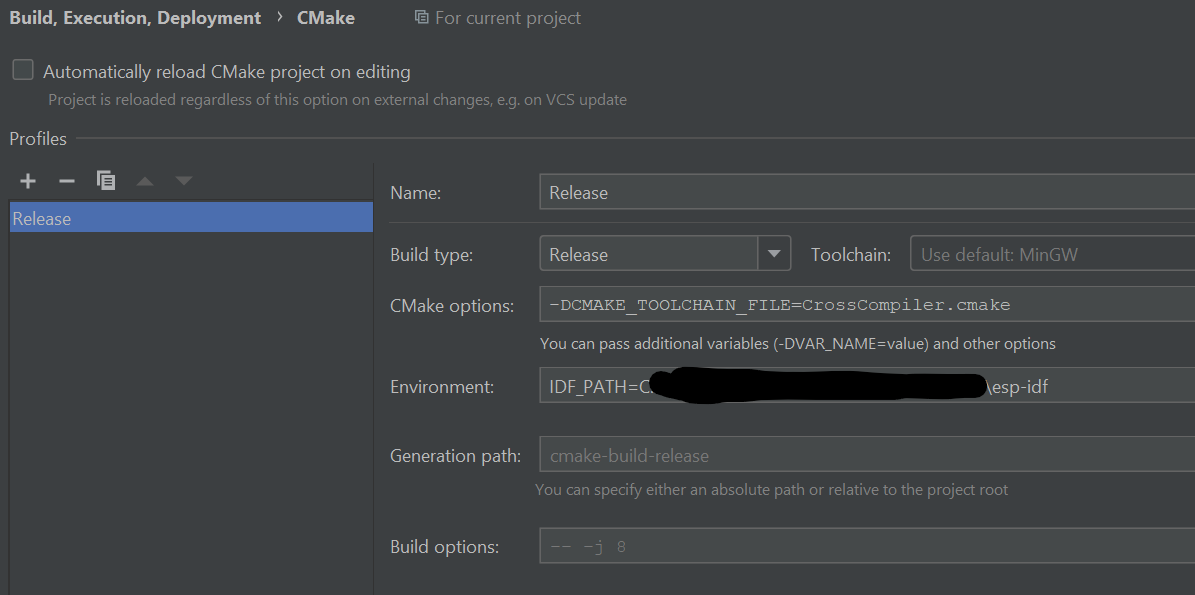Viewport: 1195px width, 595px height.
Task: Open the Build, Execution, Deployment breadcrumb
Action: pos(135,17)
